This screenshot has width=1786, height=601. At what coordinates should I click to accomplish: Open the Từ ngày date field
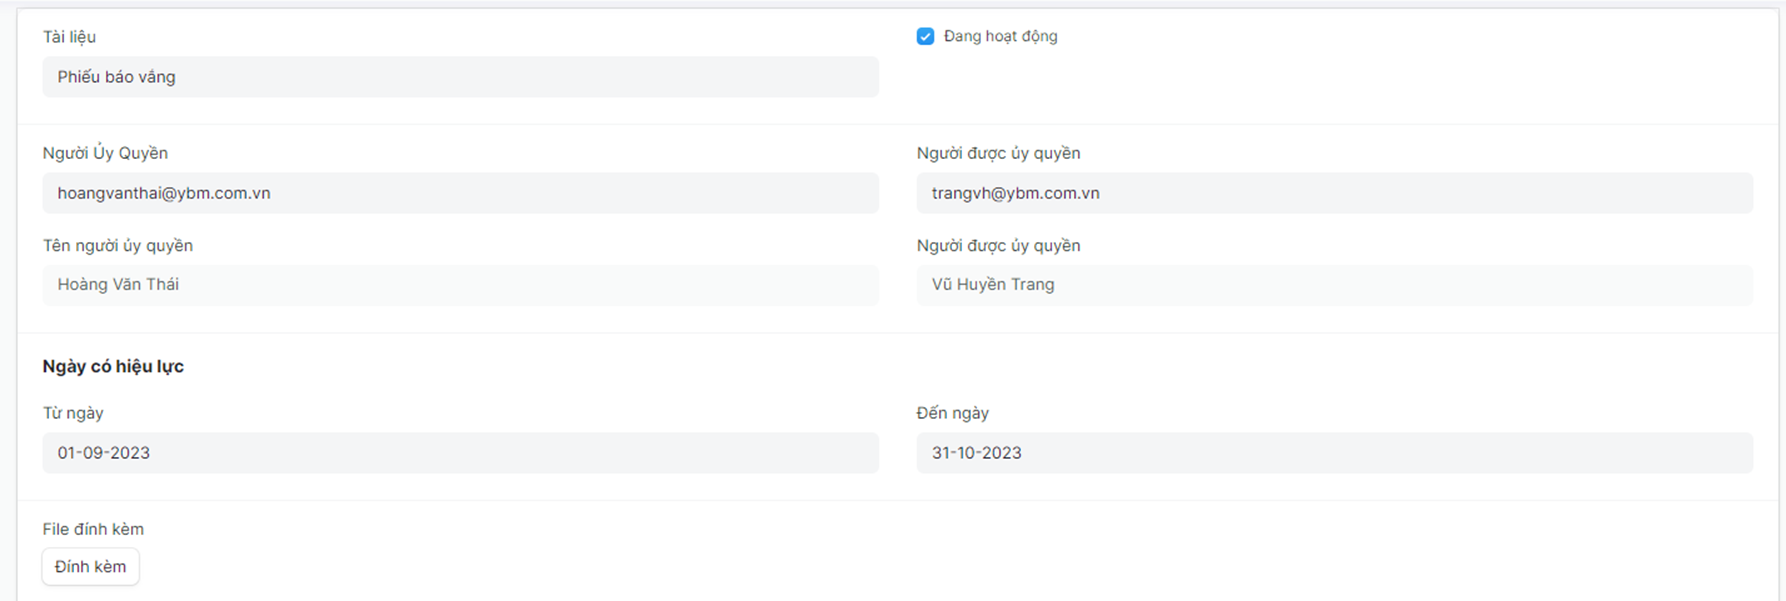pyautogui.click(x=460, y=453)
